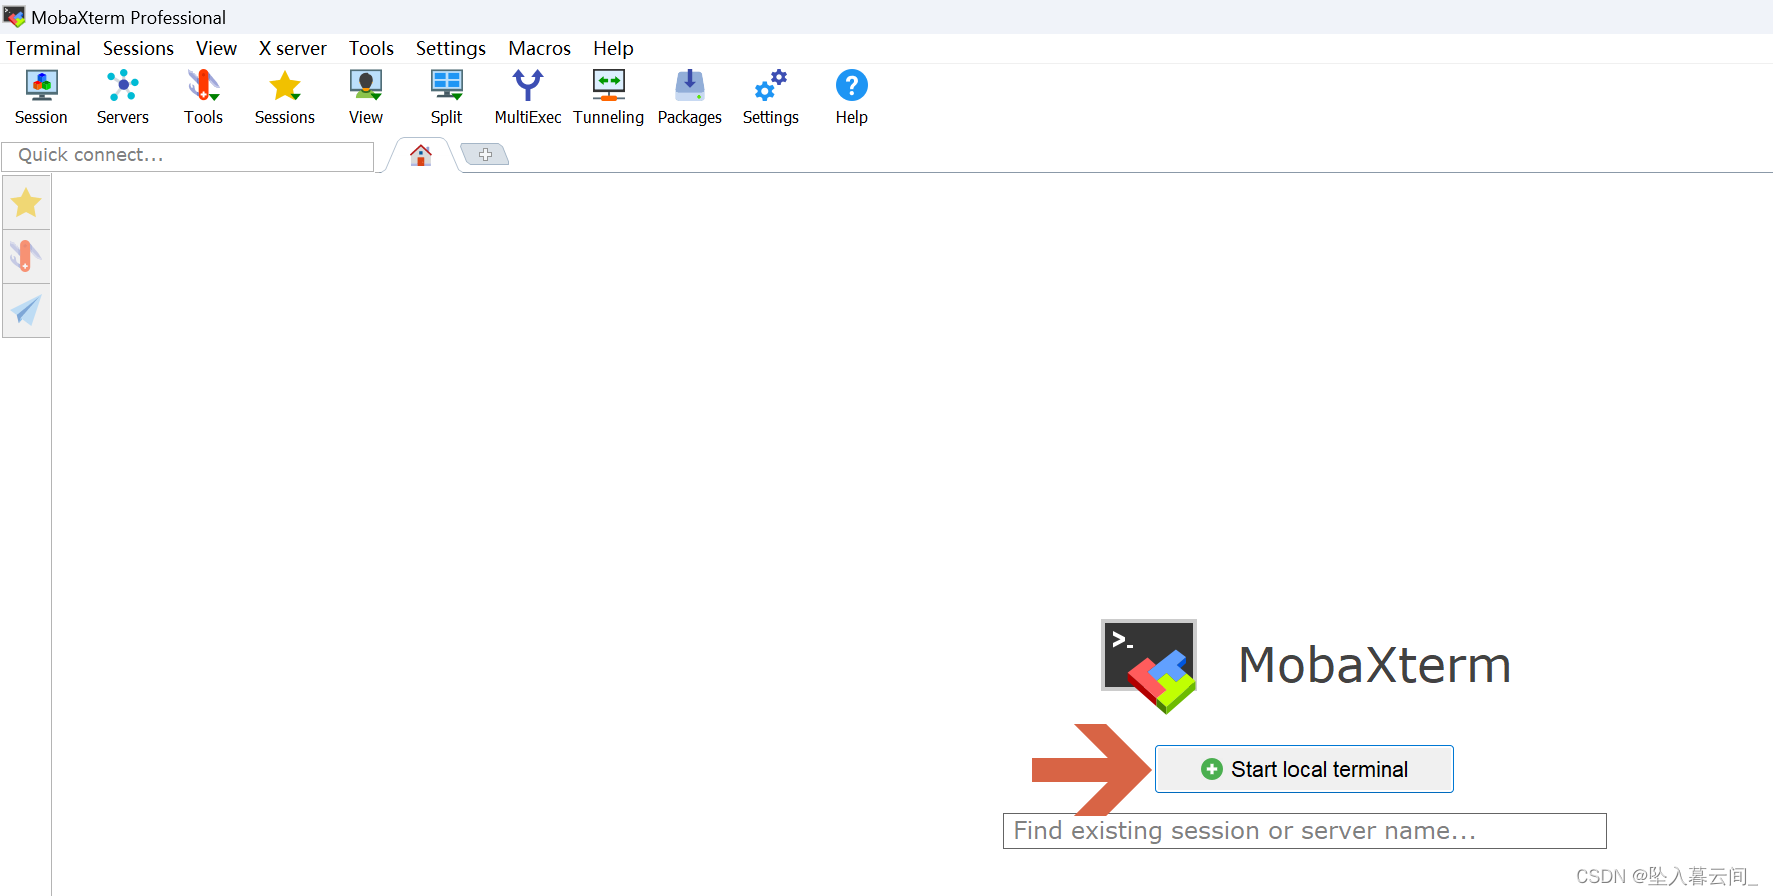This screenshot has width=1773, height=896.
Task: Open the Settings gears toolbar icon
Action: [770, 97]
